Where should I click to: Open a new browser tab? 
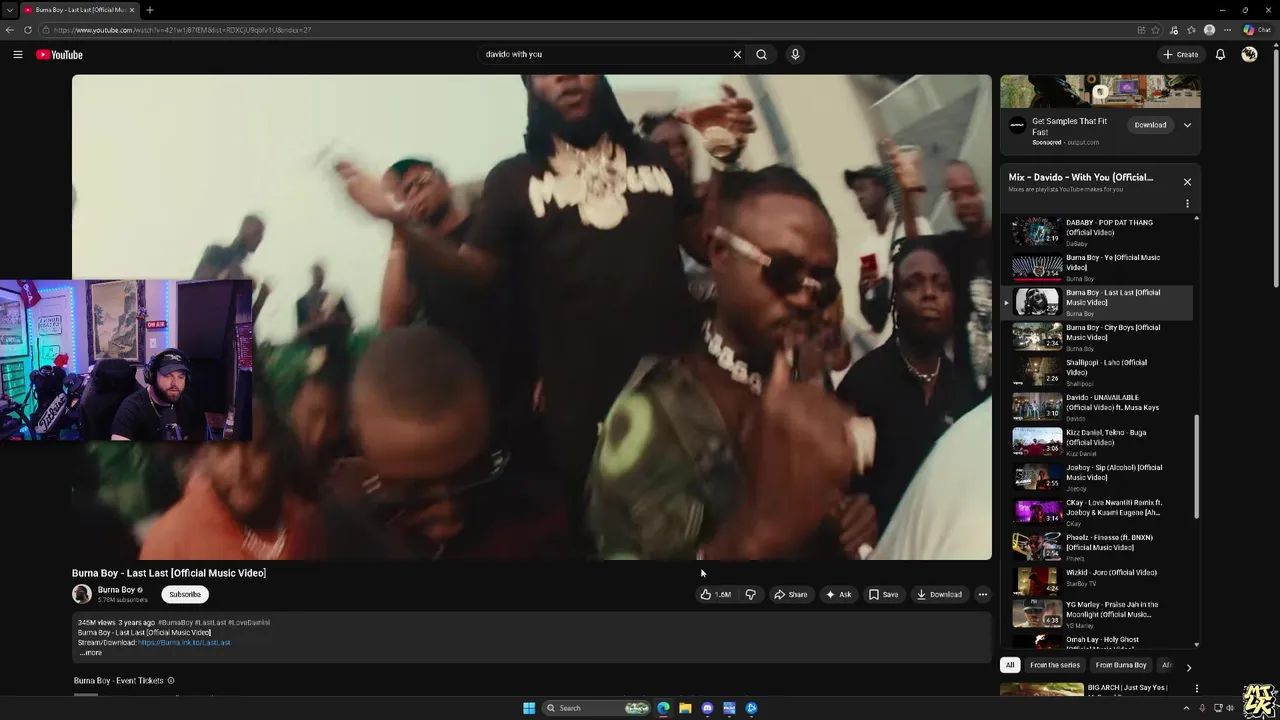tap(149, 10)
